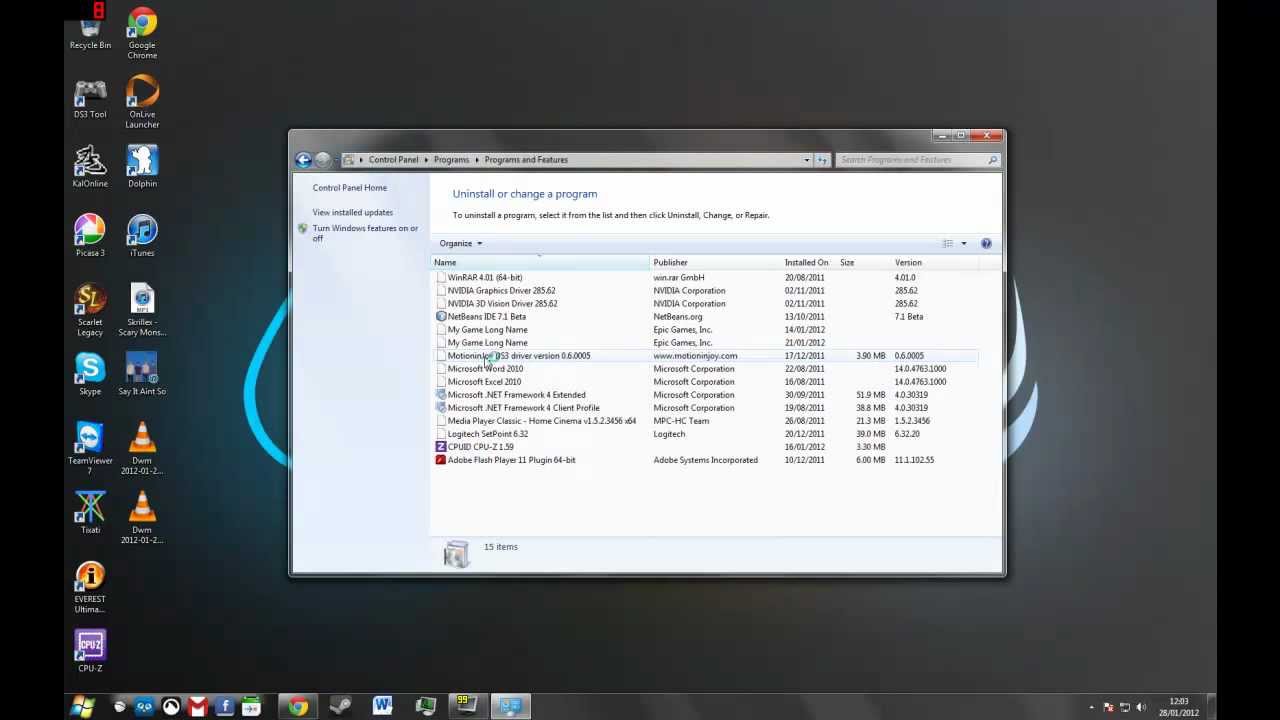Click the Control Panel breadcrumb
The height and width of the screenshot is (720, 1280).
(x=393, y=160)
